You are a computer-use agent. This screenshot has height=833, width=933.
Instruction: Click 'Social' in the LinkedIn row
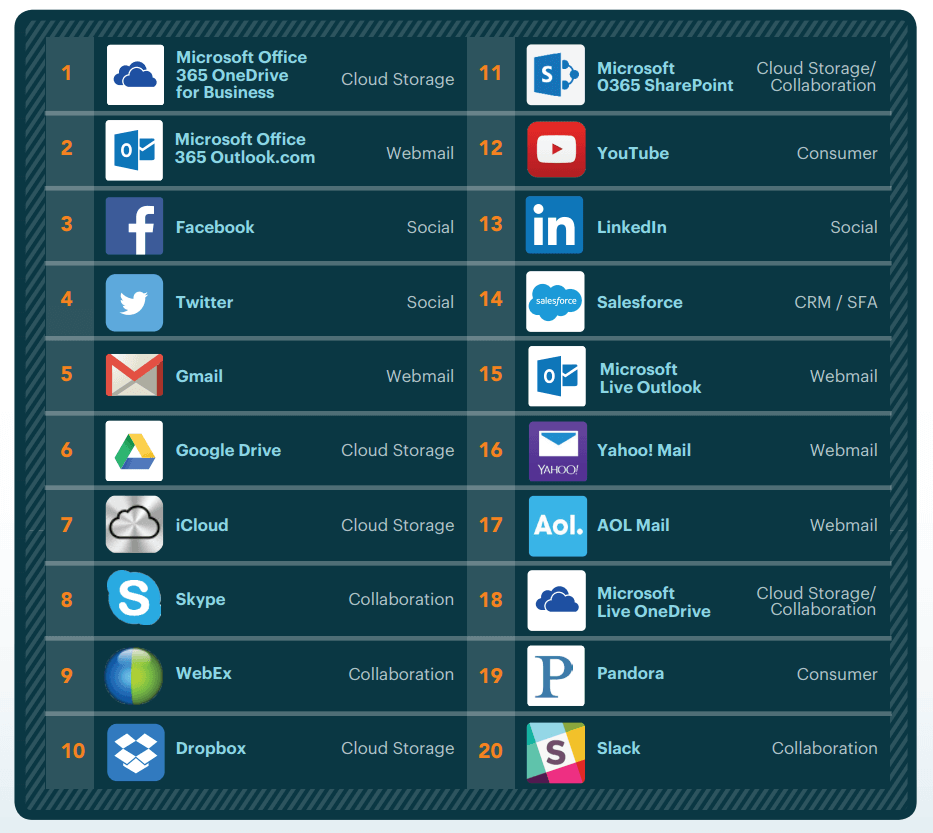pyautogui.click(x=854, y=227)
